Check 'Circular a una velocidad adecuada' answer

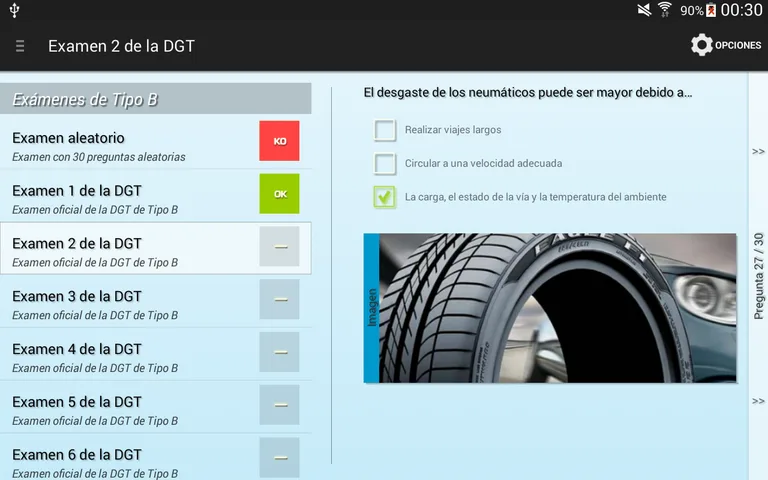[x=385, y=164]
